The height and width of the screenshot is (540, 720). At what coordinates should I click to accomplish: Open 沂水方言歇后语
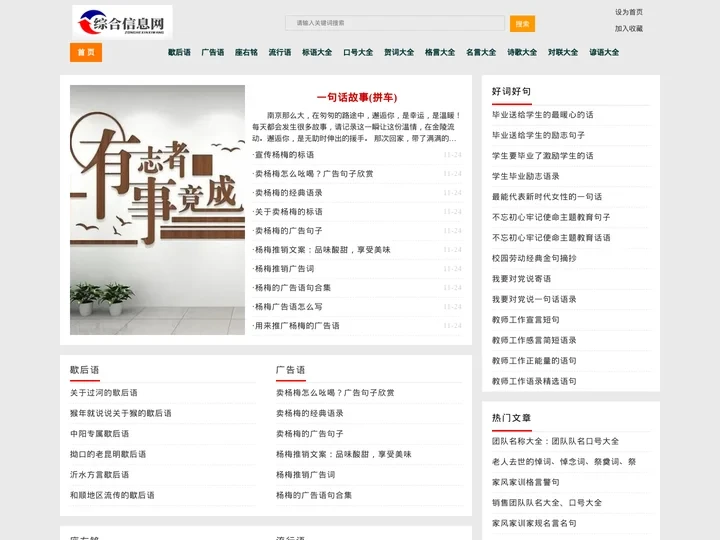(100, 474)
